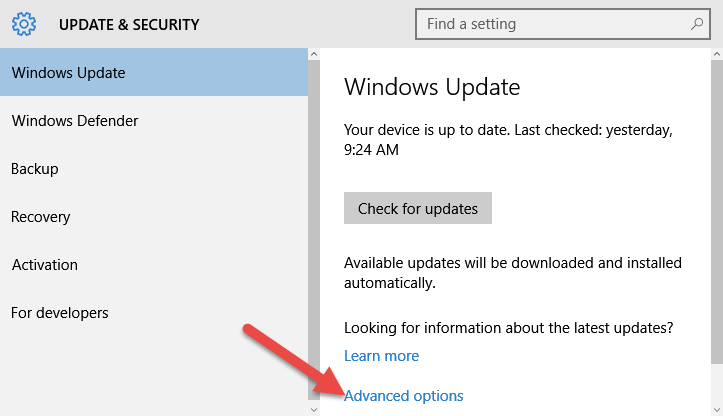Viewport: 723px width, 416px height.
Task: Open the Recovery settings page
Action: [154, 216]
